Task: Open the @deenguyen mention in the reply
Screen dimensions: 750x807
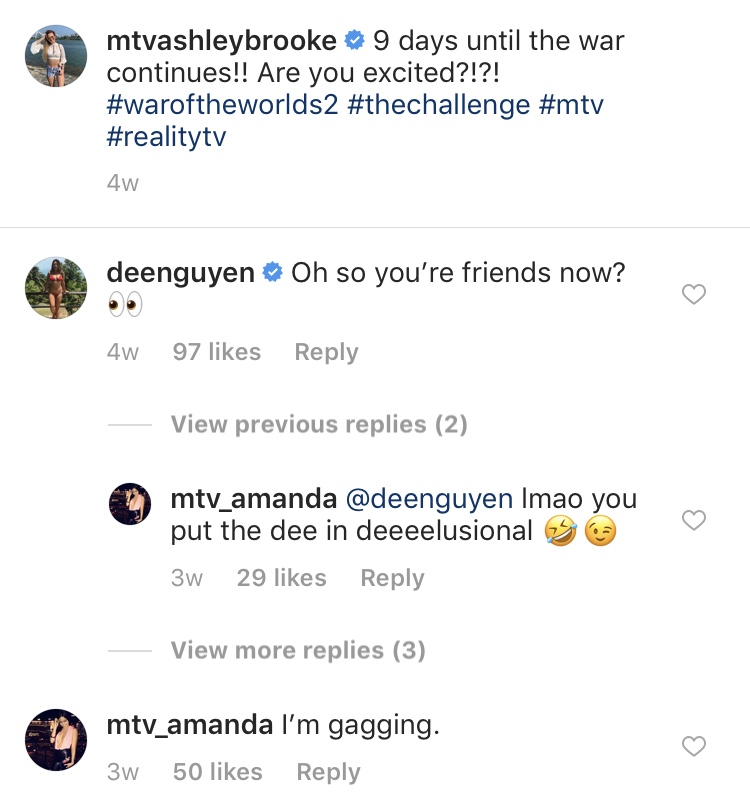Action: (429, 499)
